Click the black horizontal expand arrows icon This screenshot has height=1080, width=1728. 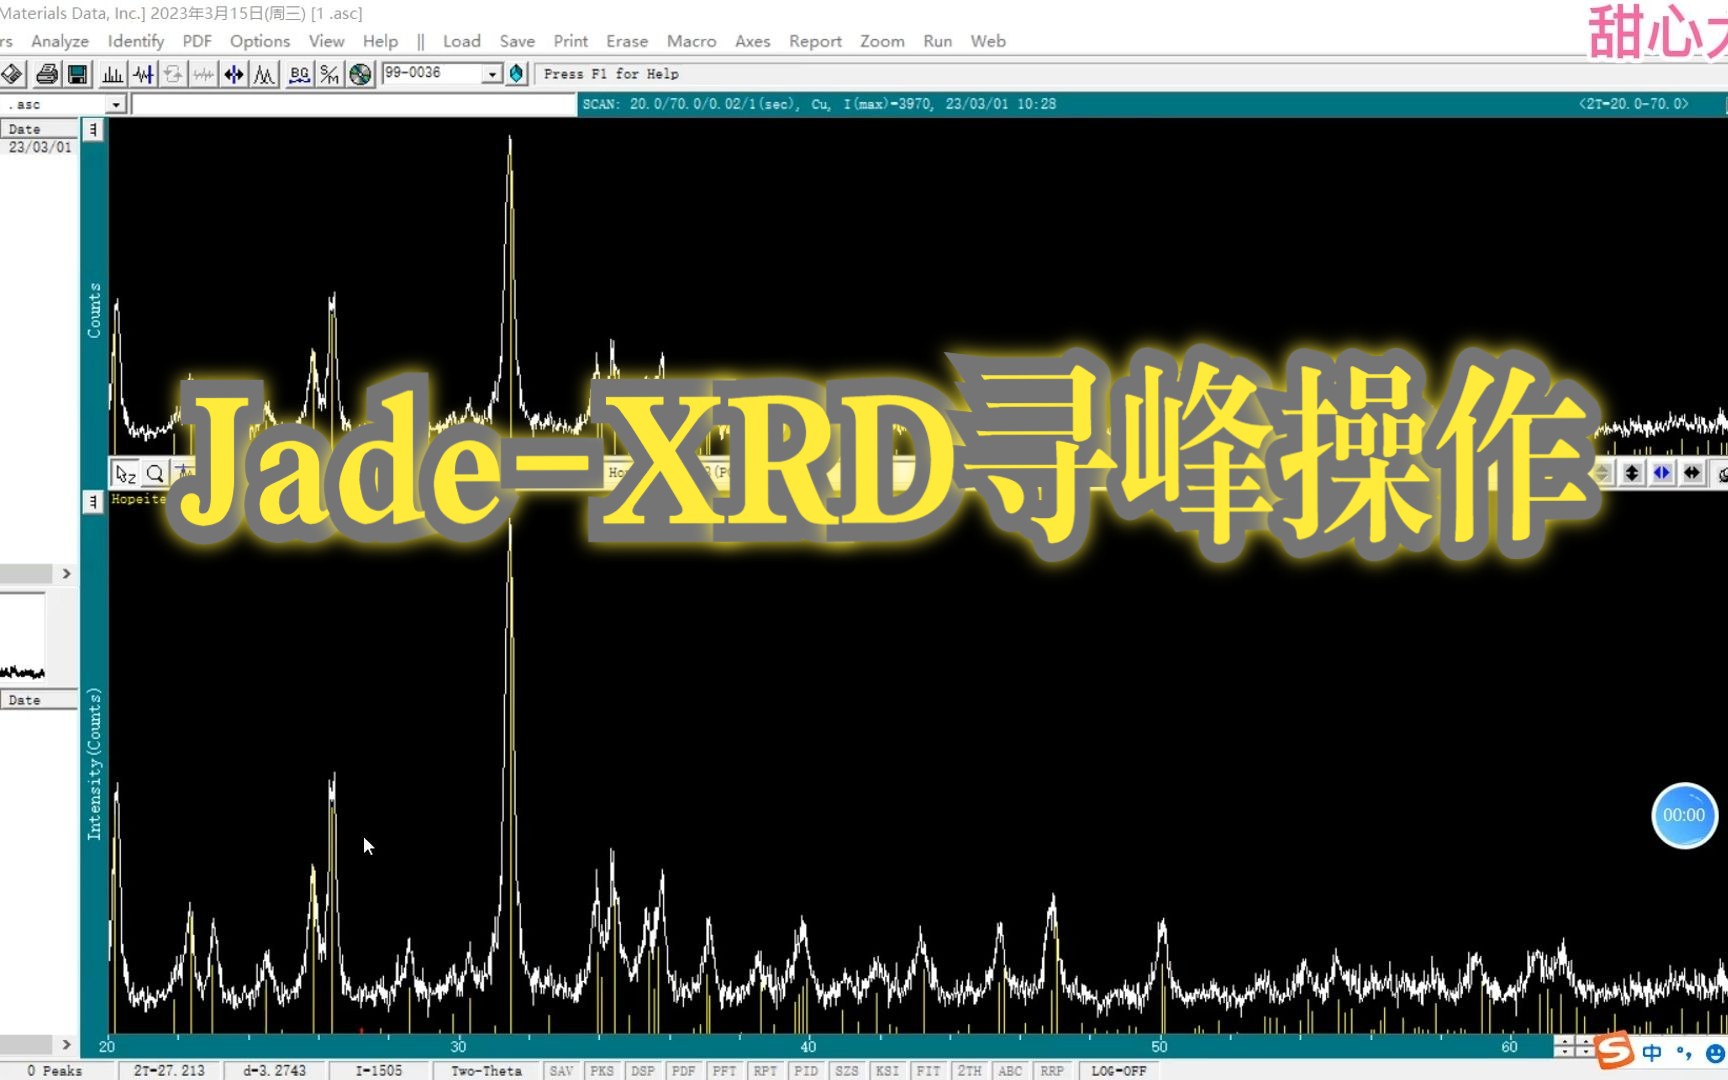[x=1692, y=473]
